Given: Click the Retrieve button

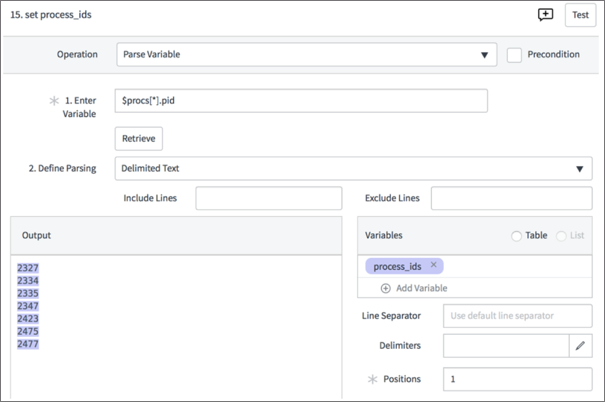Looking at the screenshot, I should (139, 139).
